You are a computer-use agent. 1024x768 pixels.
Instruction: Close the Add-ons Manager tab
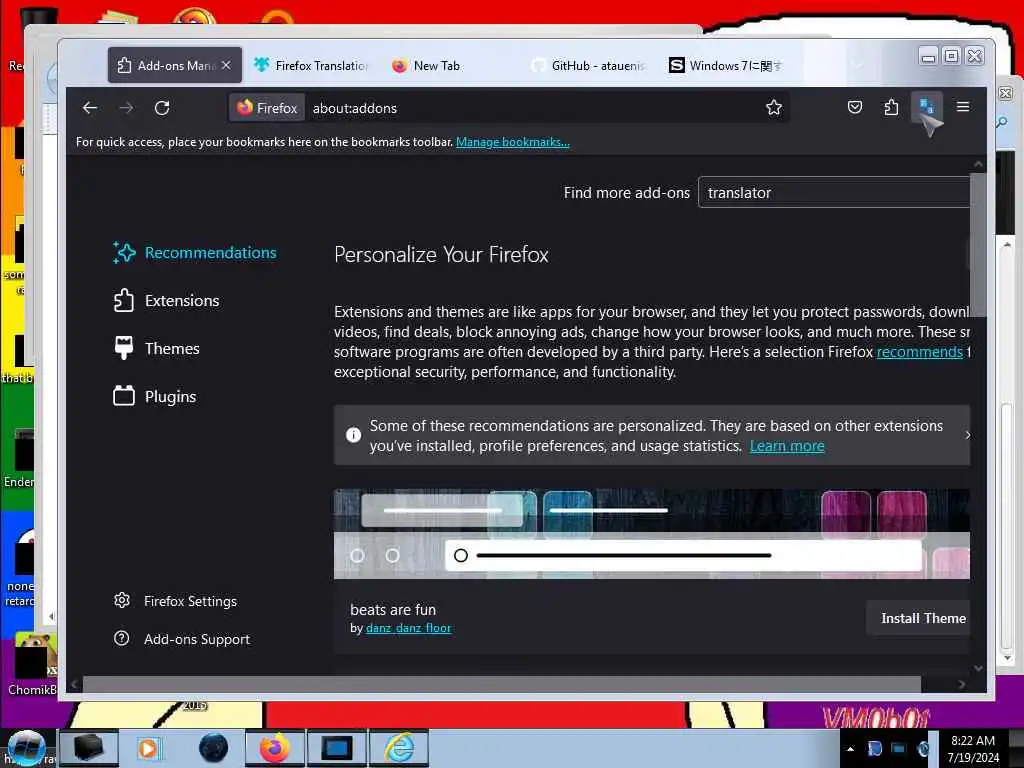tap(226, 65)
